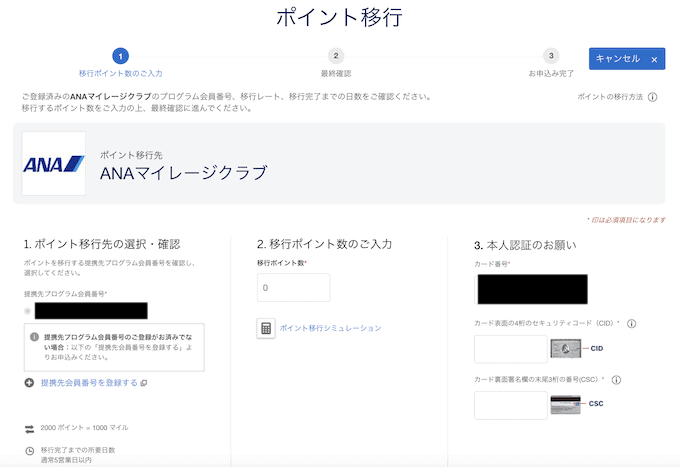This screenshot has width=680, height=467.
Task: Click the CID security code input field
Action: pos(511,349)
